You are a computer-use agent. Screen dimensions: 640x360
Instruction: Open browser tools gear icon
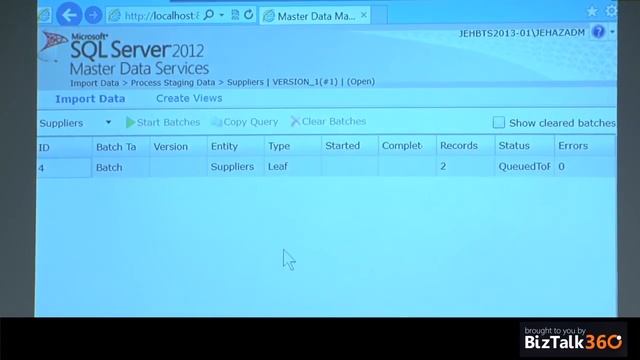(611, 11)
